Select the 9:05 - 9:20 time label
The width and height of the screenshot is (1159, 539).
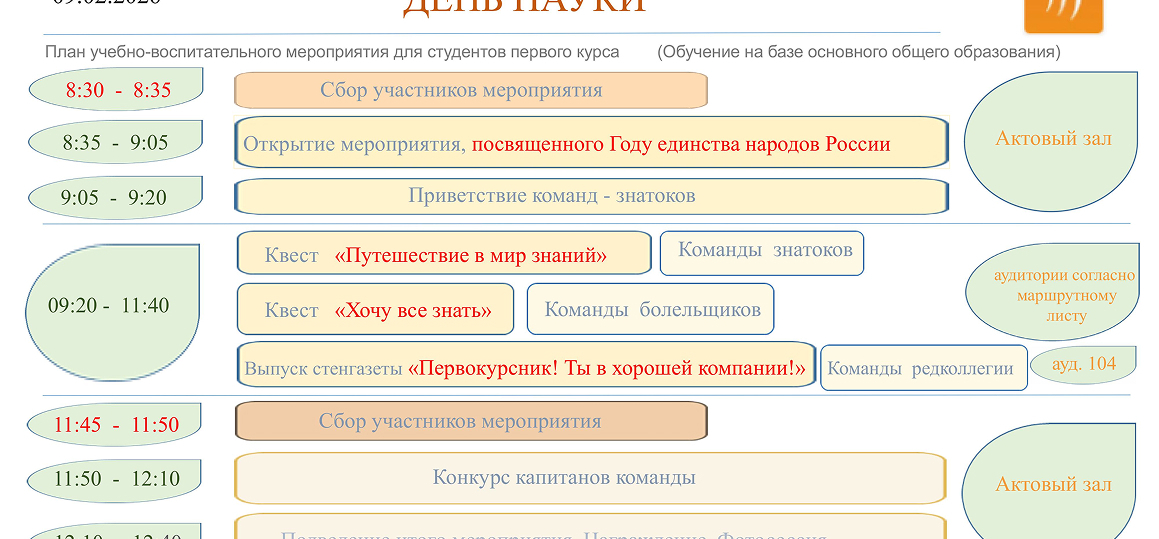(x=115, y=197)
